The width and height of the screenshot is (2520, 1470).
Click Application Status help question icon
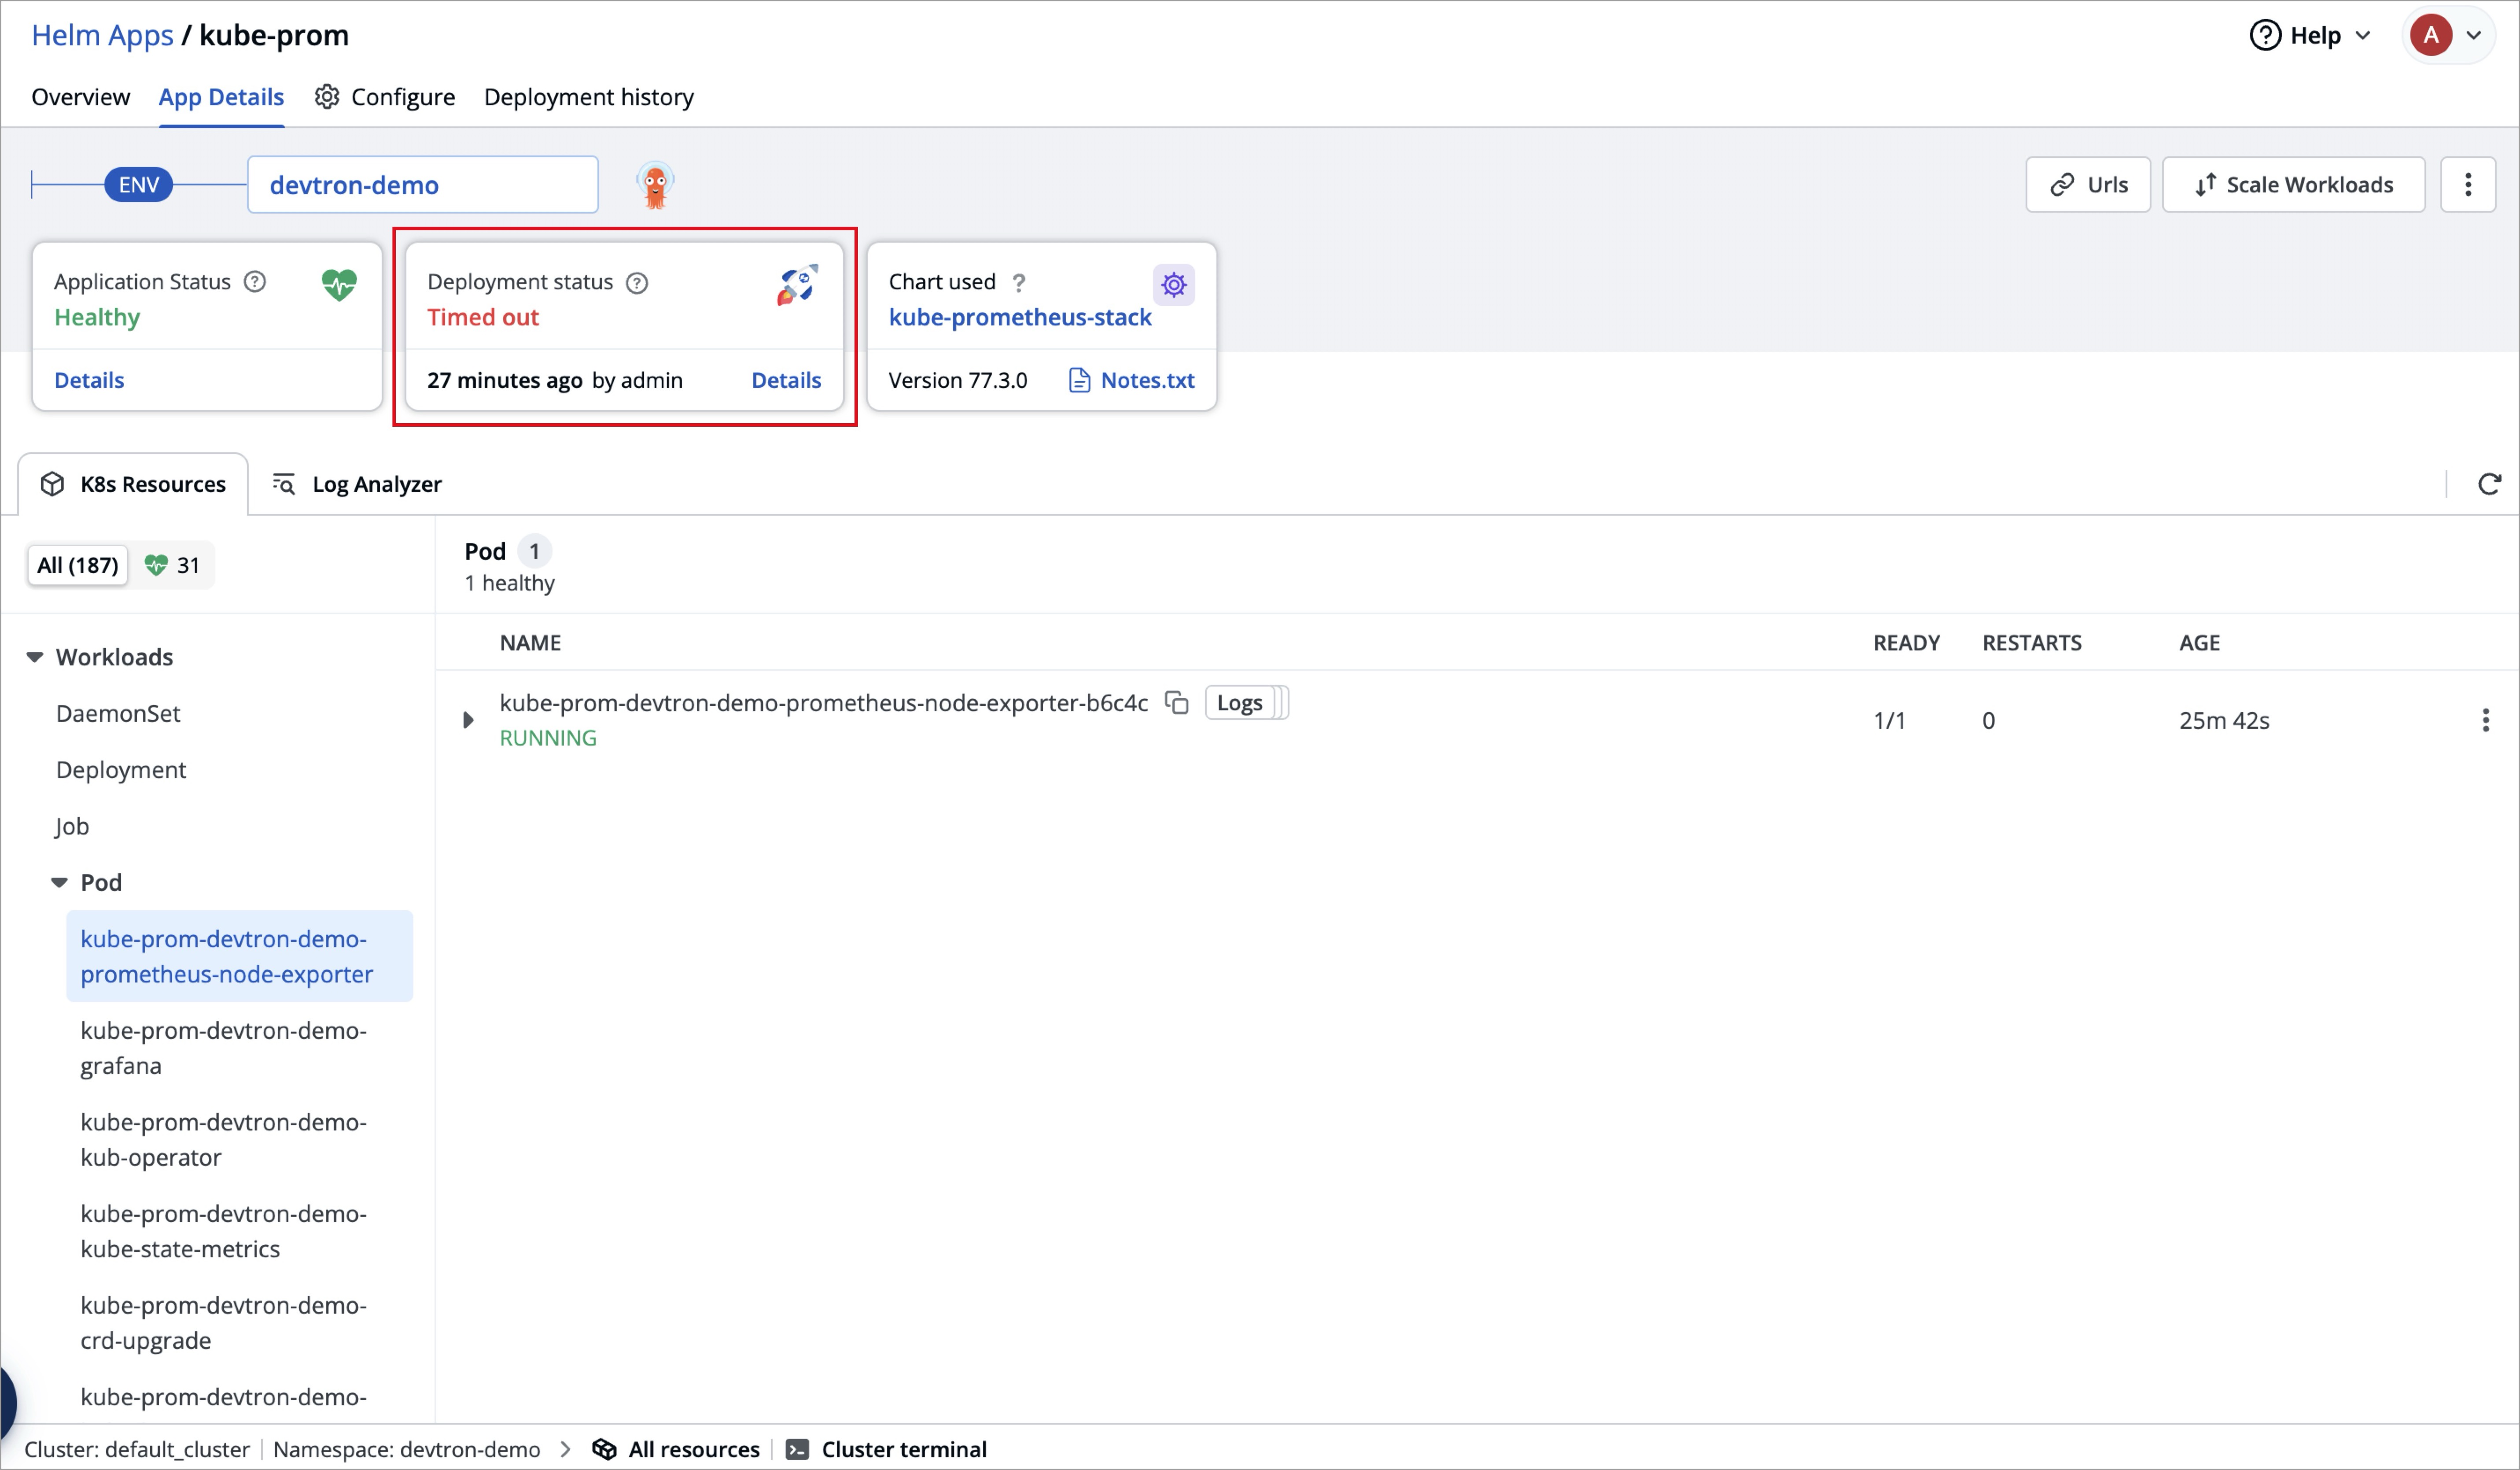(x=255, y=282)
